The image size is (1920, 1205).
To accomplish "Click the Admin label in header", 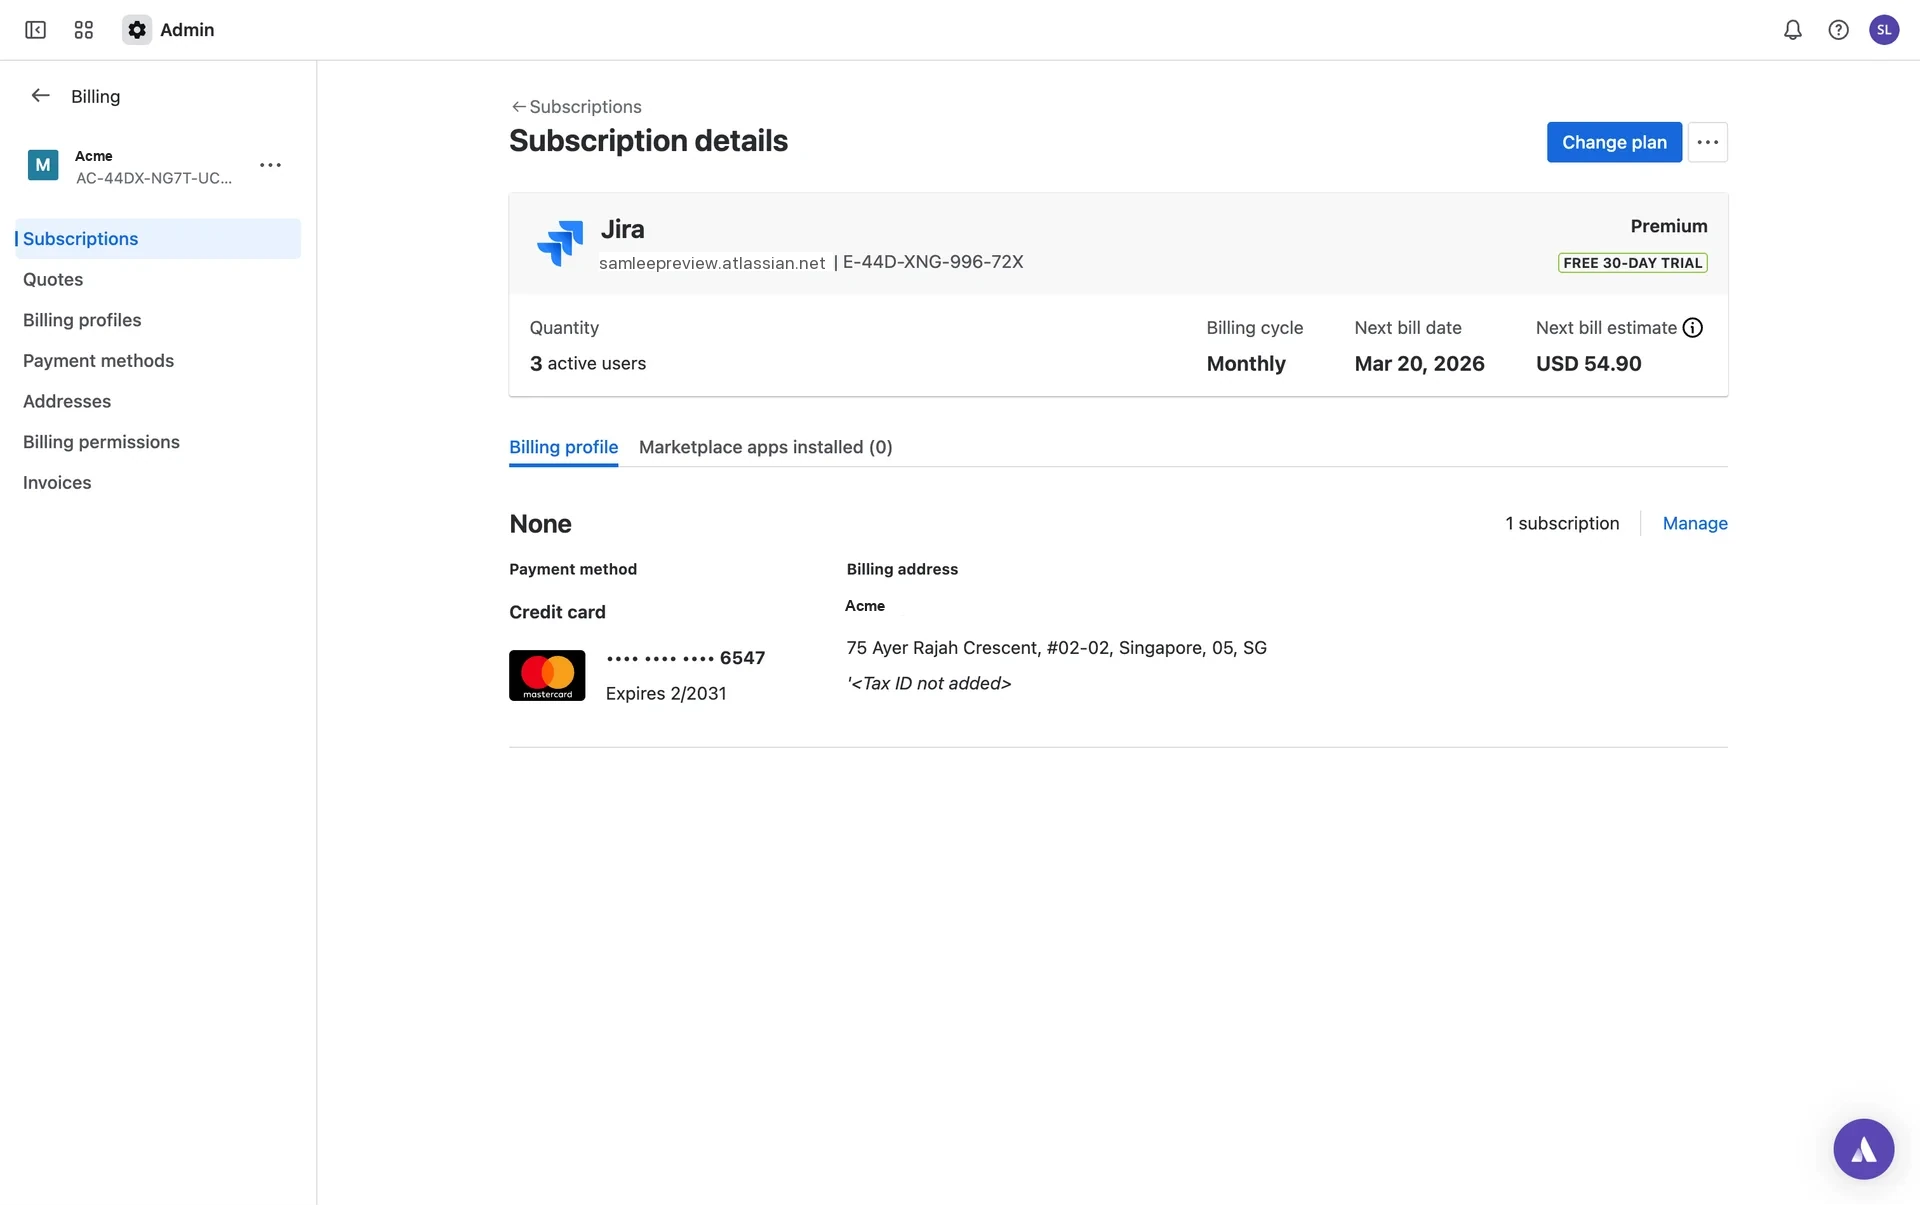I will tap(187, 30).
